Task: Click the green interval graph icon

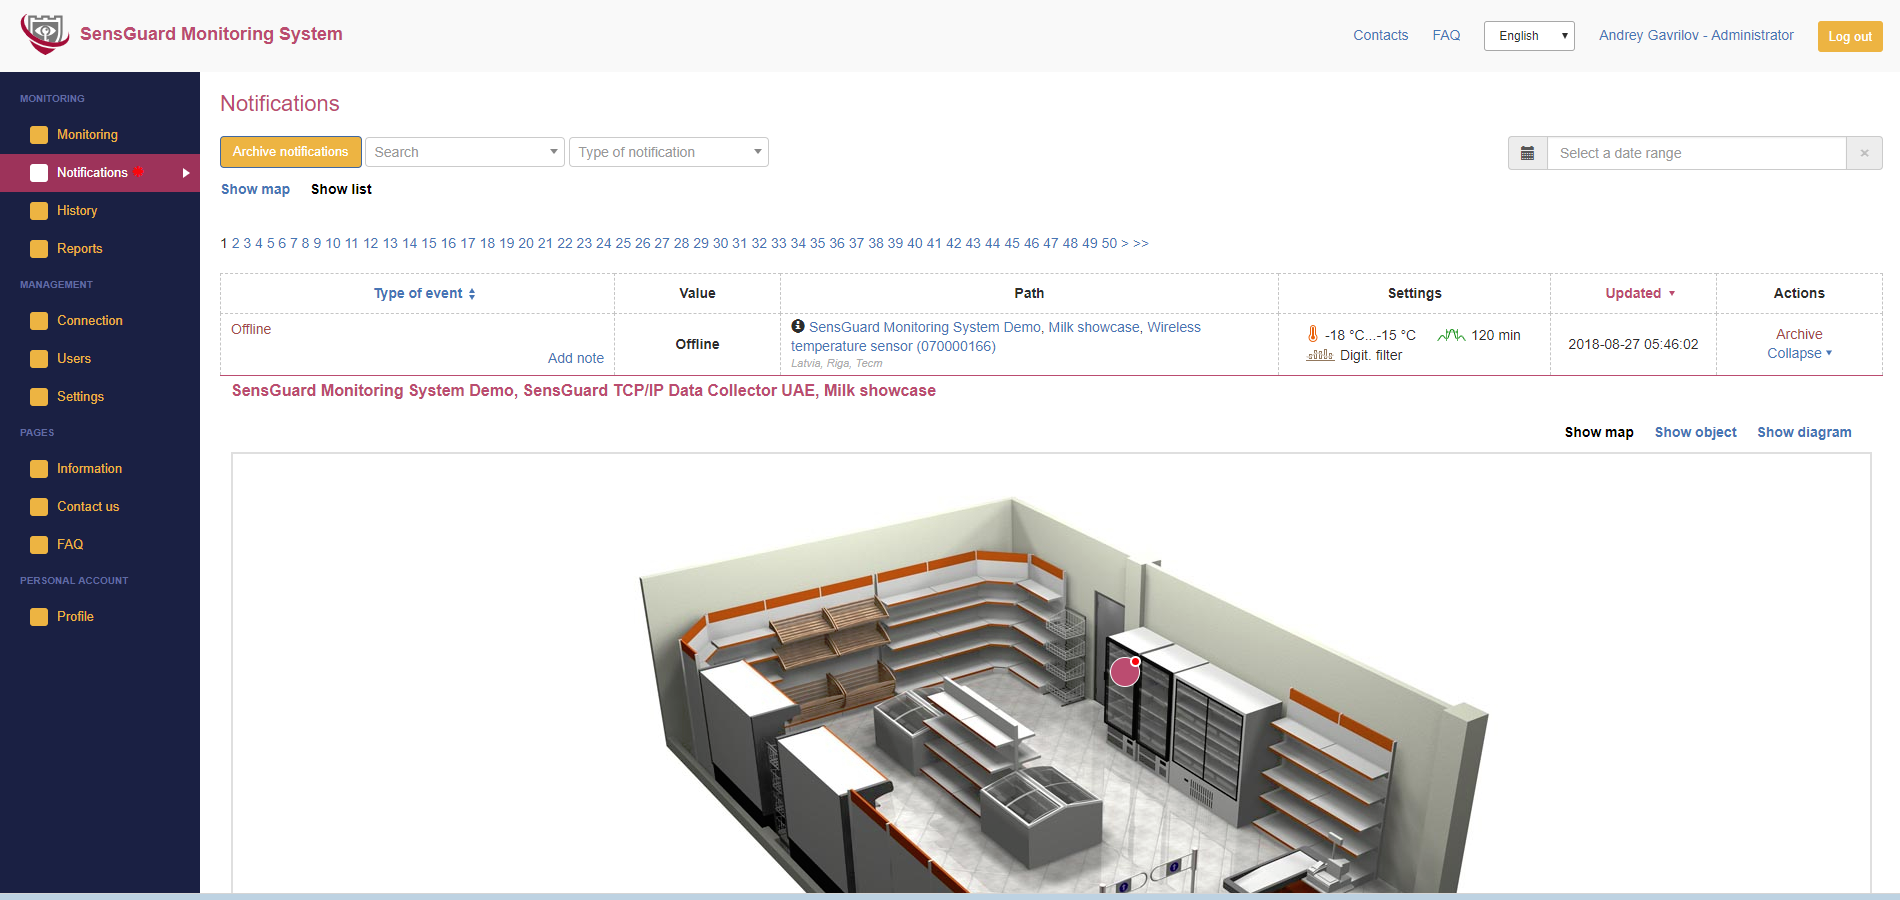Action: click(1451, 335)
